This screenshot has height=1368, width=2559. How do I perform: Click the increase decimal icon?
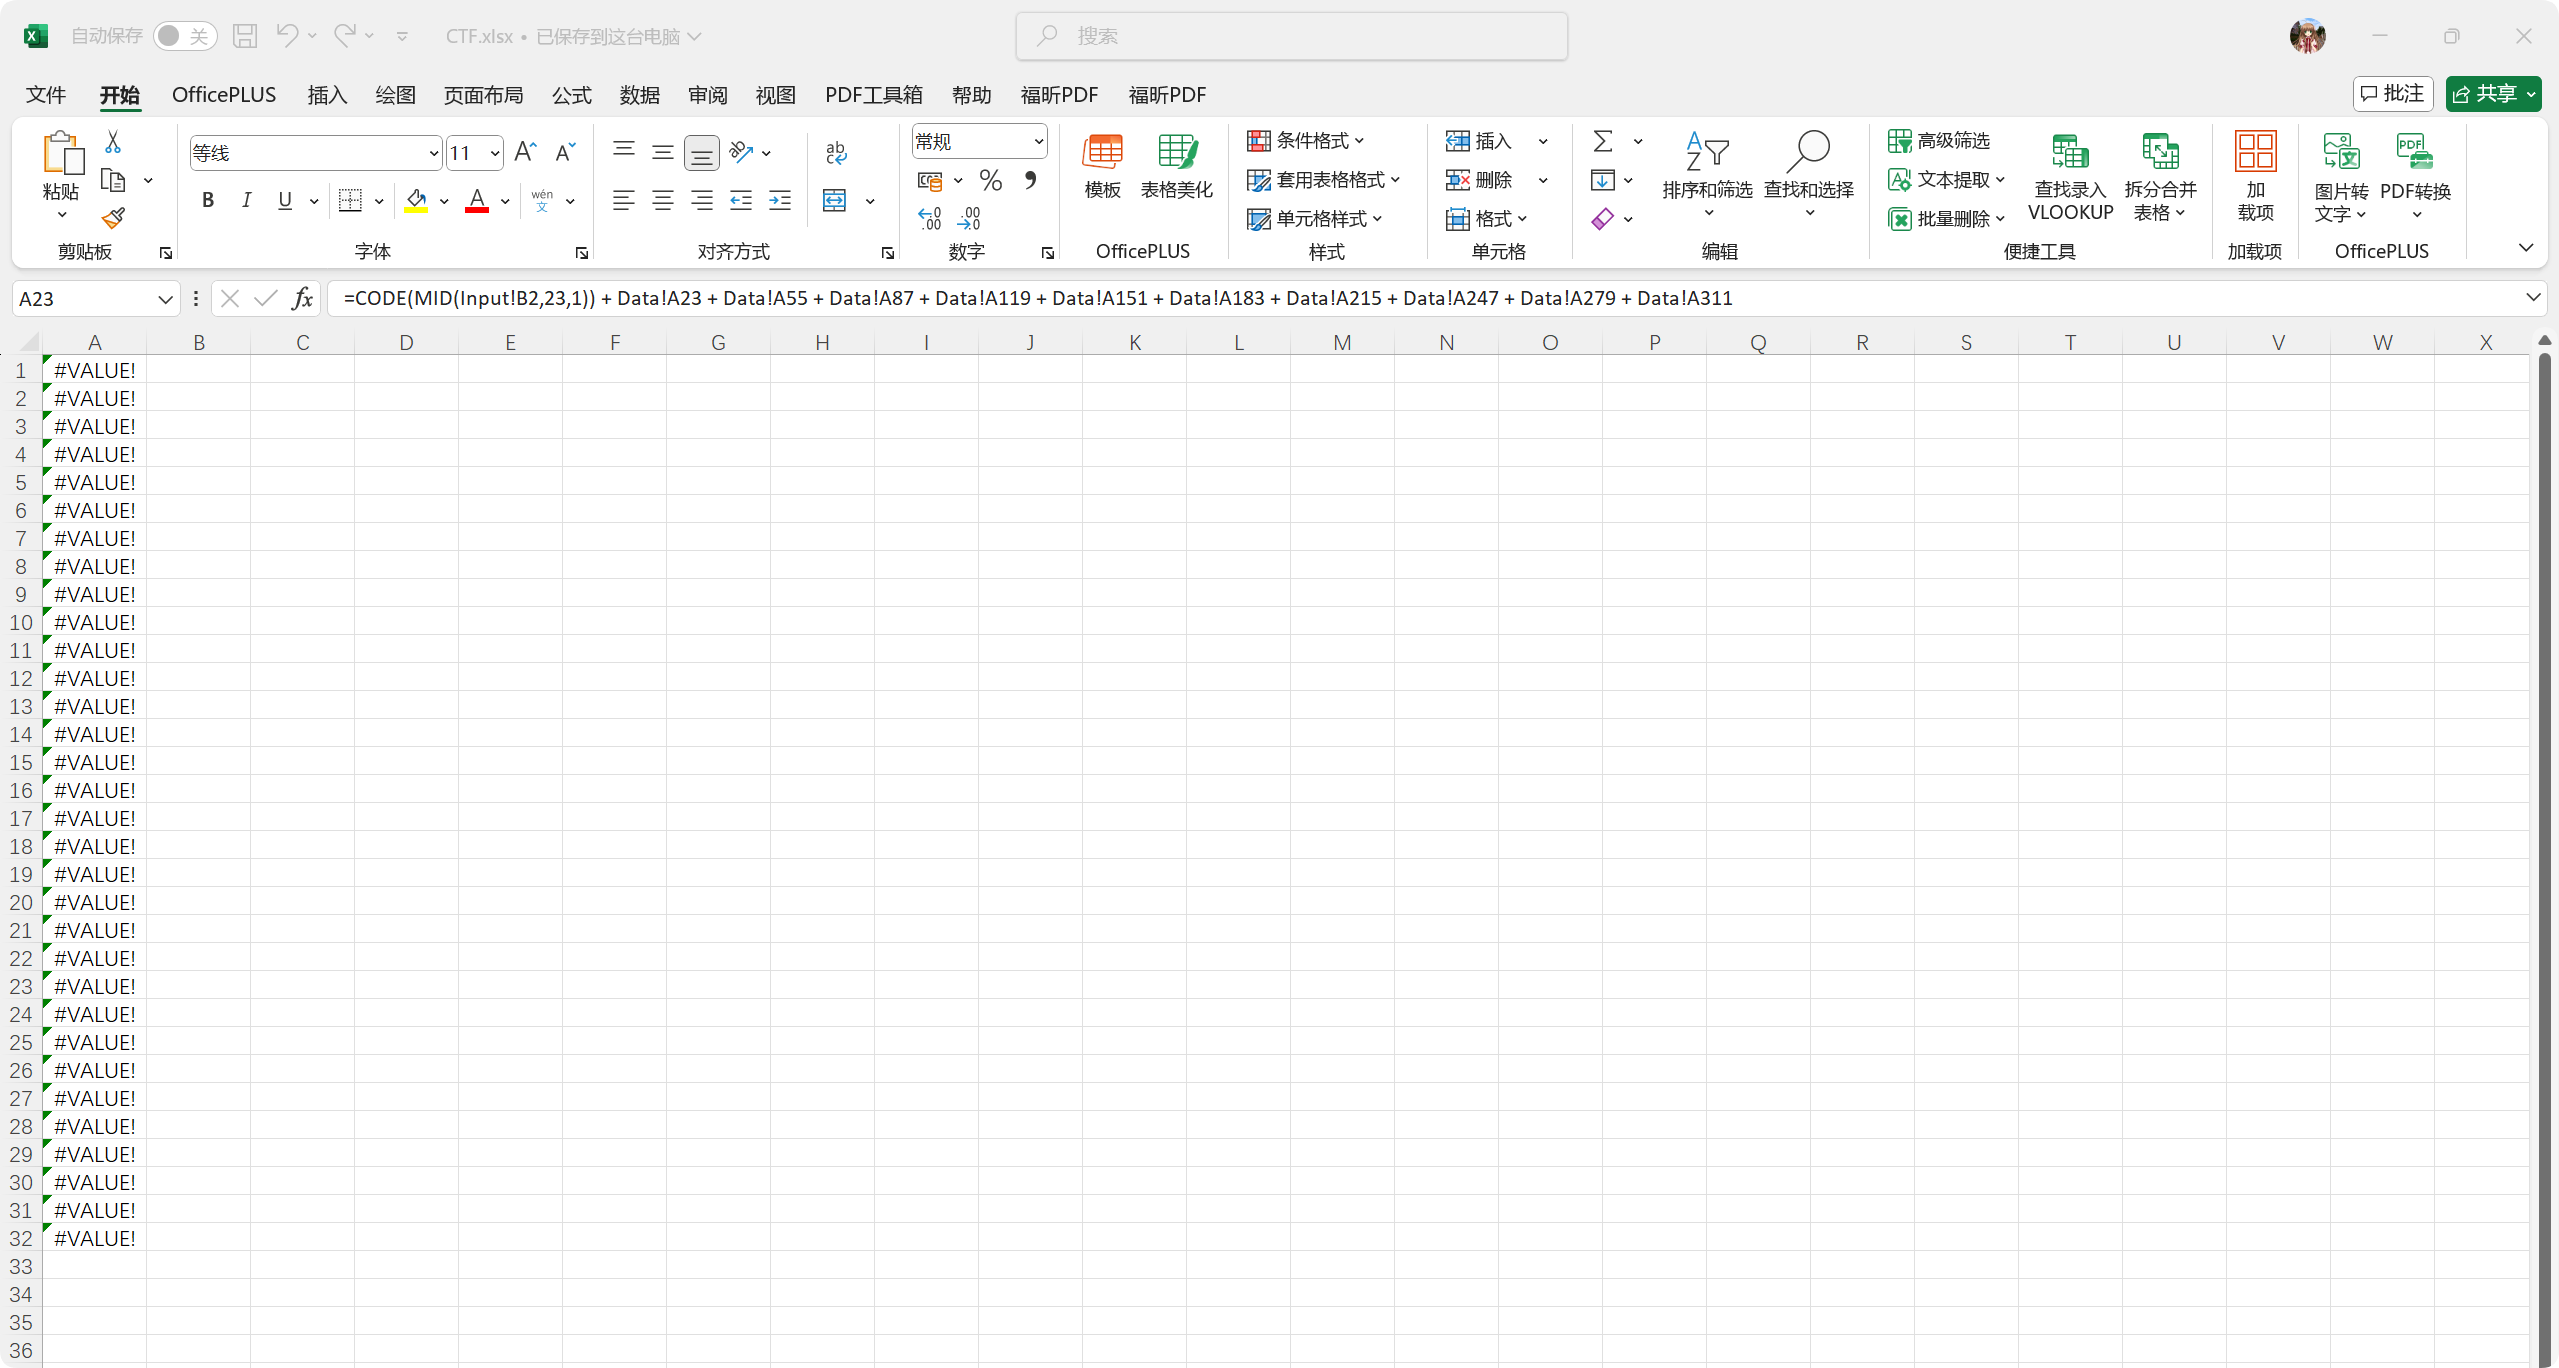pyautogui.click(x=930, y=219)
